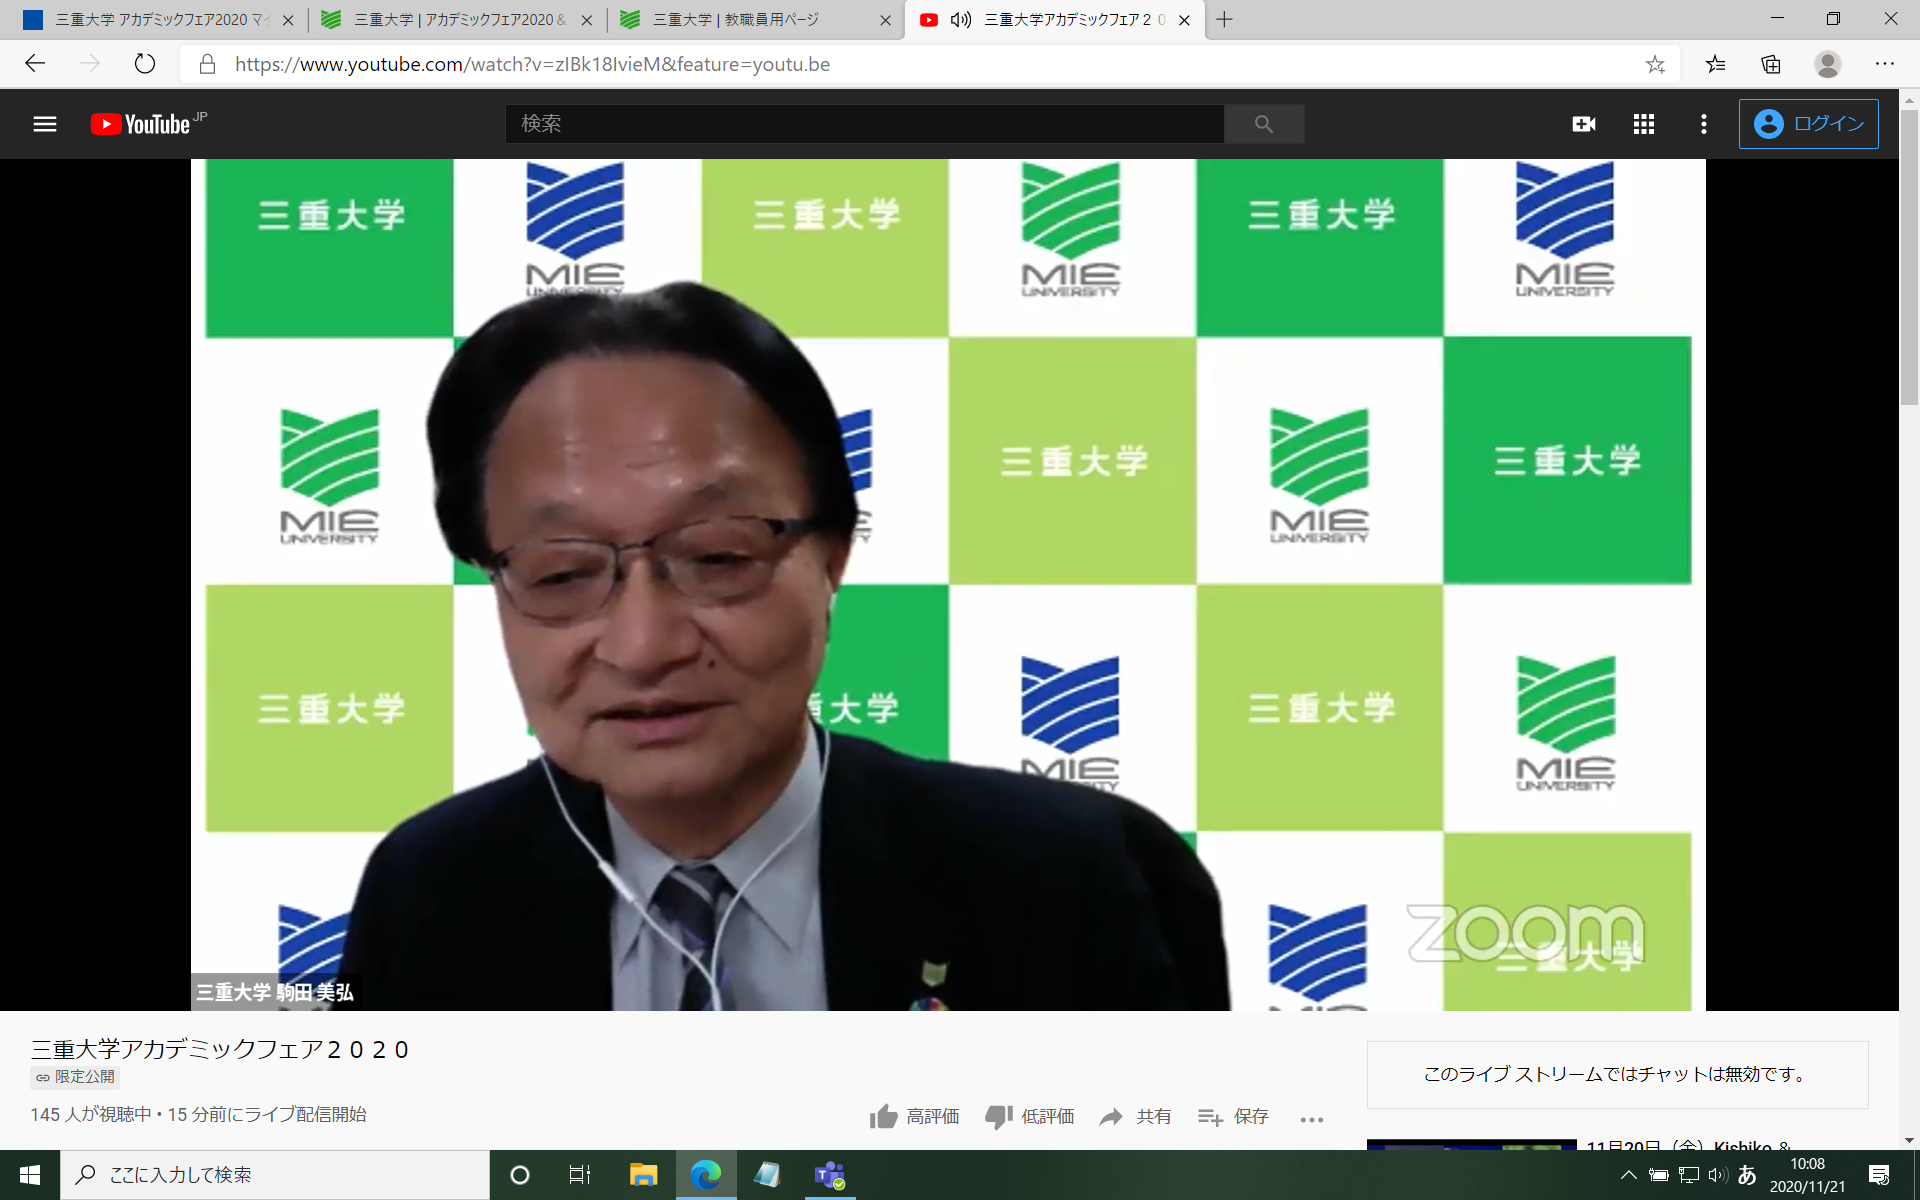Viewport: 1920px width, 1200px height.
Task: Open the volume control in system tray
Action: tap(1718, 1175)
